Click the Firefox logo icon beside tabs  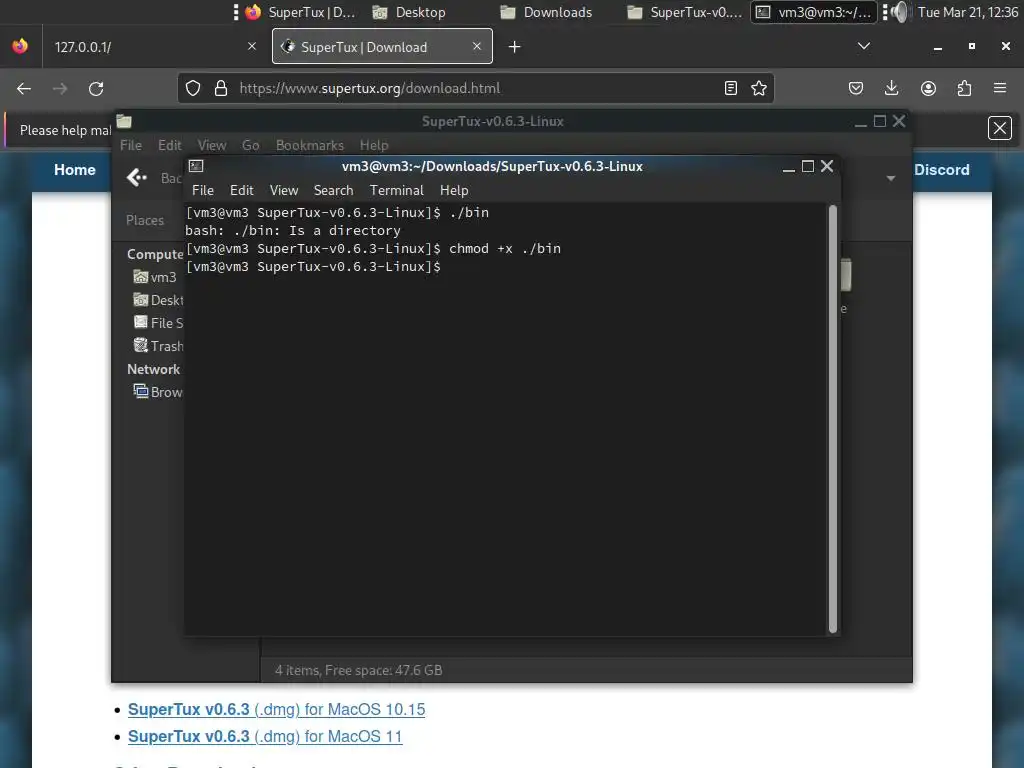click(20, 46)
